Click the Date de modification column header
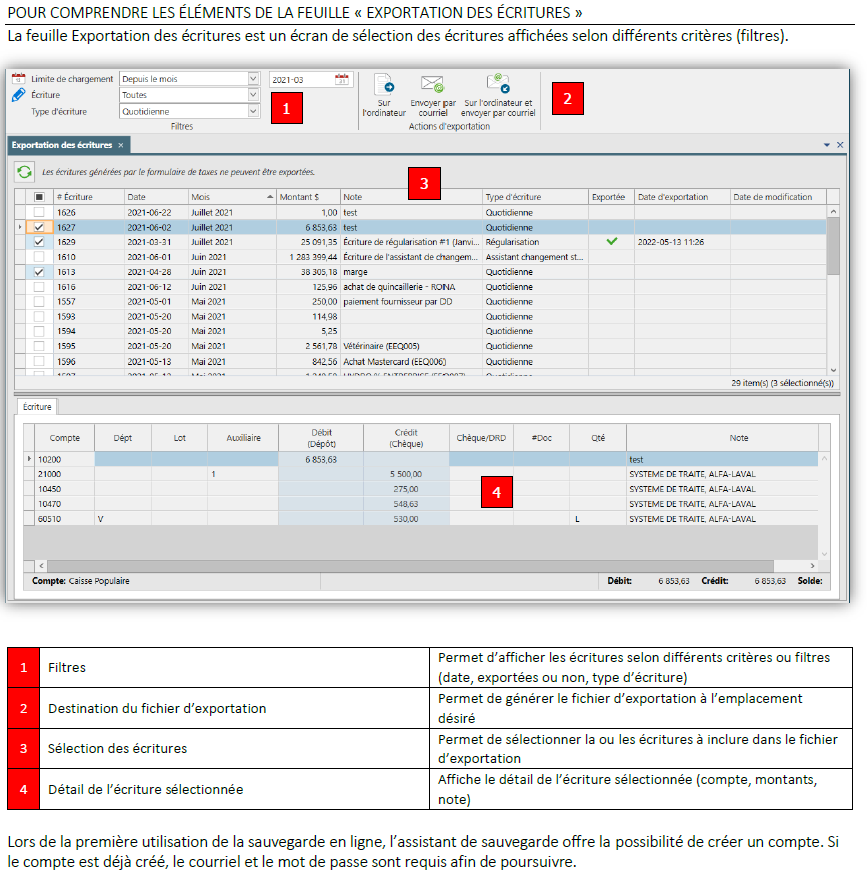Screen dimensions: 867x875 pyautogui.click(x=778, y=197)
